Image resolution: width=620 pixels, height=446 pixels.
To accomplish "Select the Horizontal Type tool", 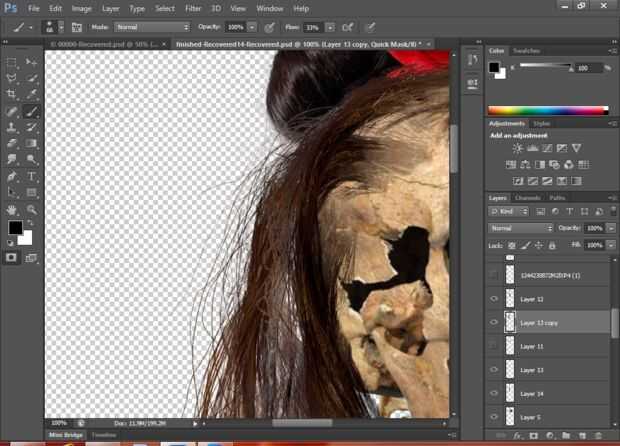I will pos(31,176).
